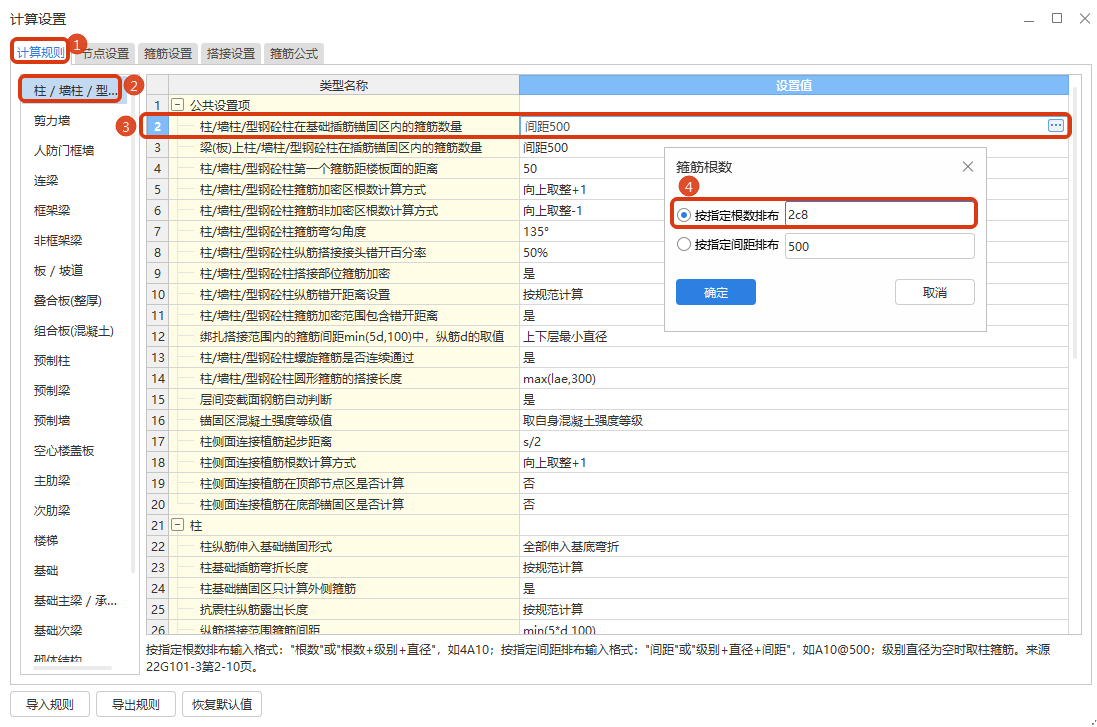Screen dimensions: 1097x727
Task: Select 叠合板(整厚) in category list
Action: point(67,300)
